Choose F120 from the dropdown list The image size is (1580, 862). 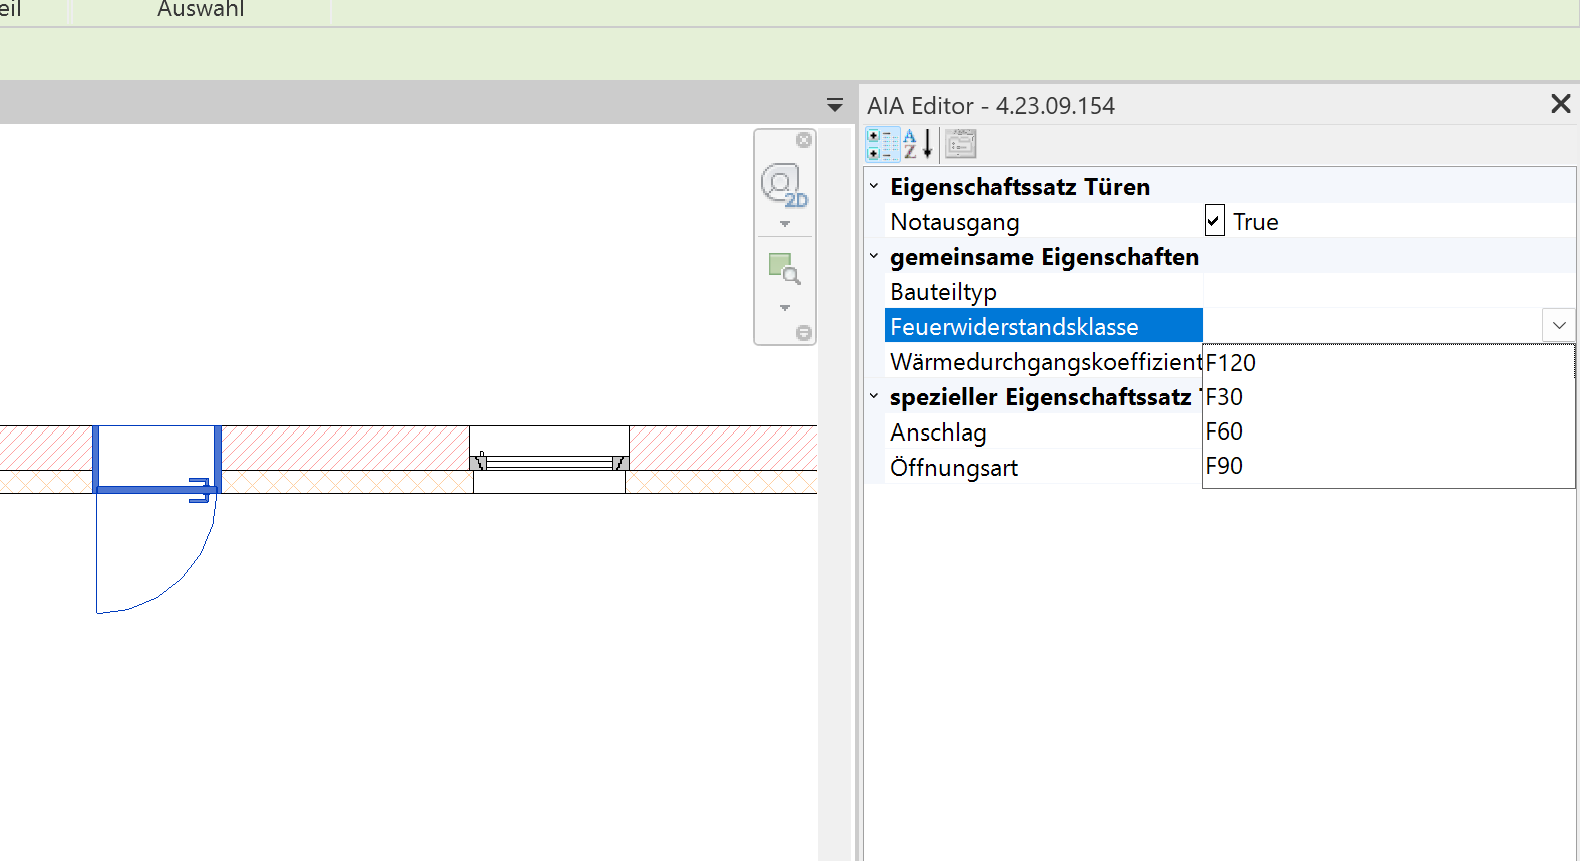(x=1231, y=363)
